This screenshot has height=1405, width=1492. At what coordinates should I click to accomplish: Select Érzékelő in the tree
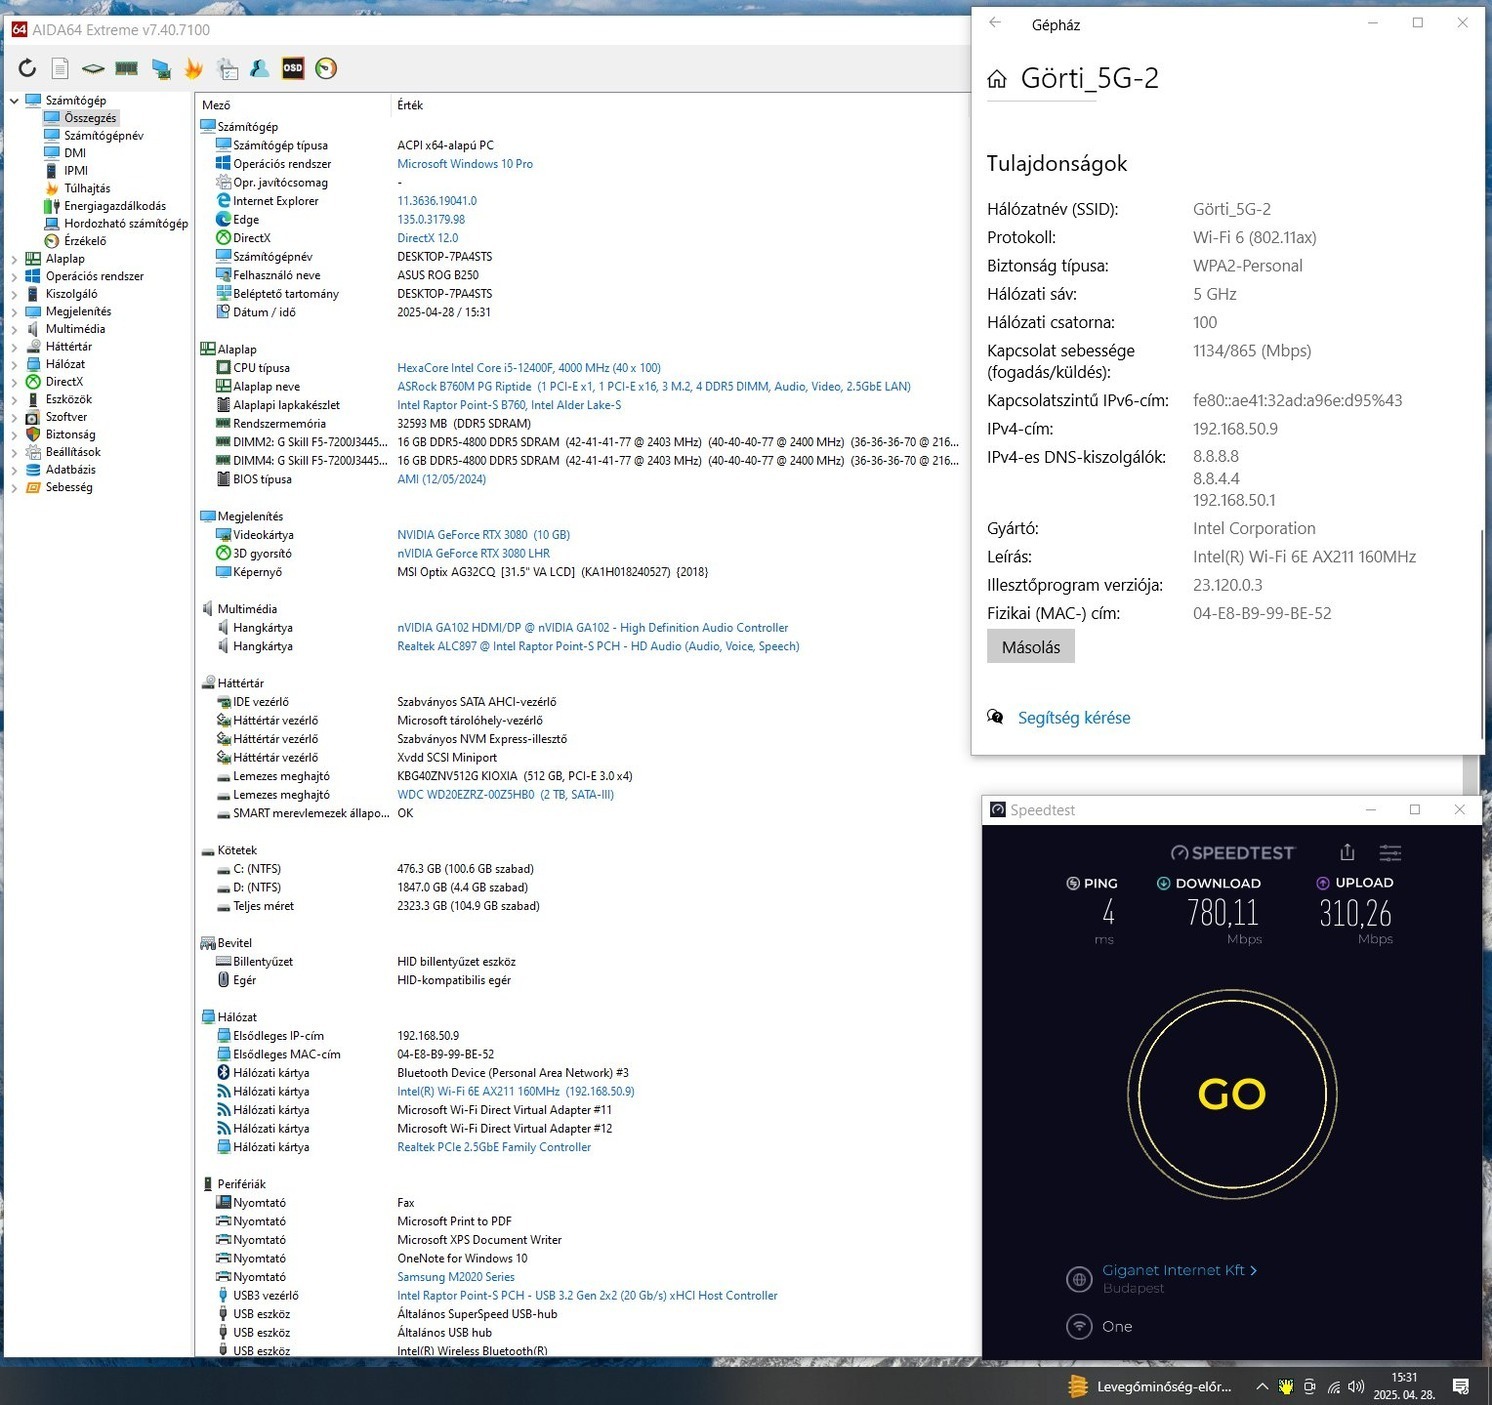(85, 241)
